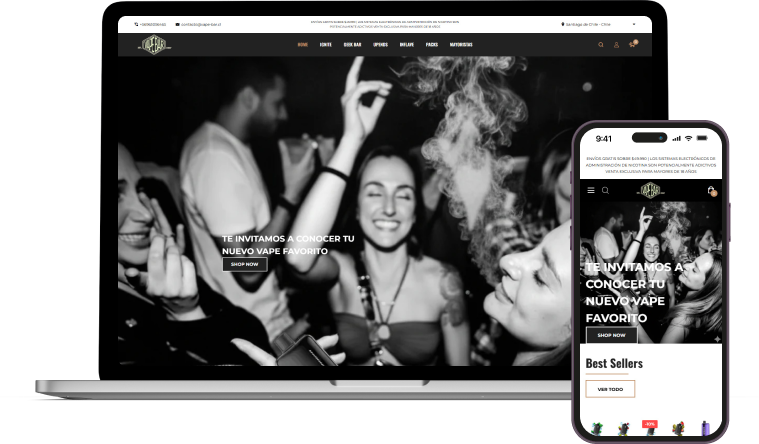Open the search icon on the phone site
759x444 pixels.
tap(605, 190)
